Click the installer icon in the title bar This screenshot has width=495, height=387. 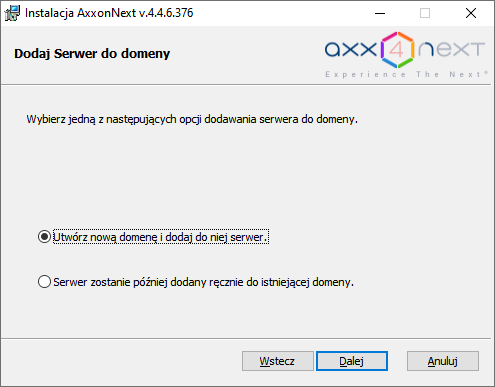click(12, 13)
